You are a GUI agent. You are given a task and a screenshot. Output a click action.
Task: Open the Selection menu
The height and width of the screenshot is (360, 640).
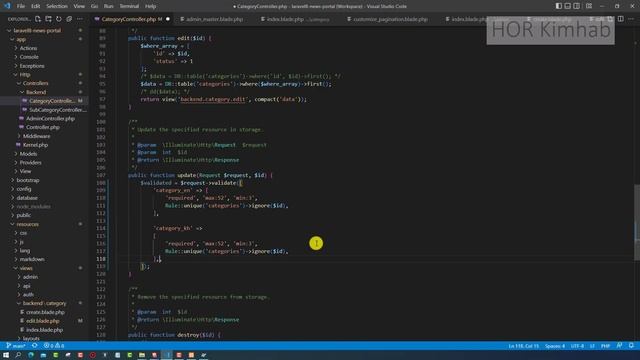(57, 6)
